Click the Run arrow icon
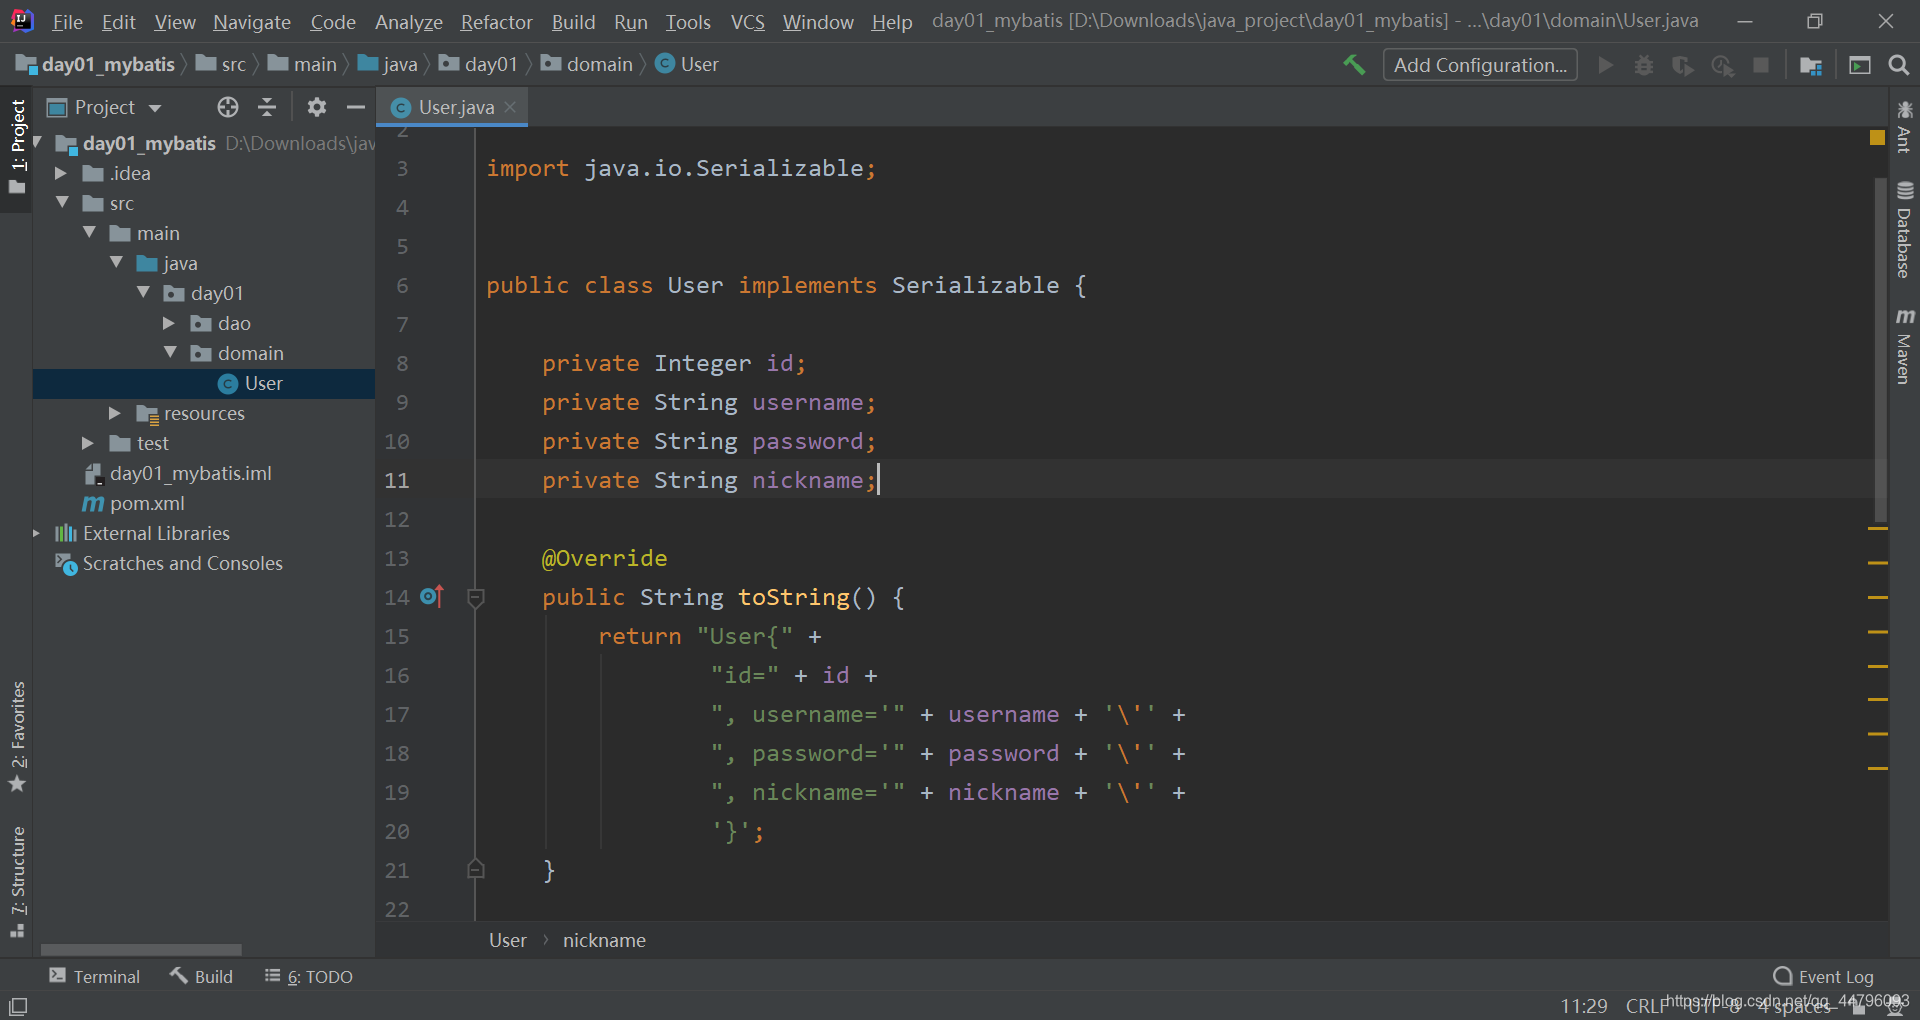Image resolution: width=1920 pixels, height=1020 pixels. click(1605, 65)
